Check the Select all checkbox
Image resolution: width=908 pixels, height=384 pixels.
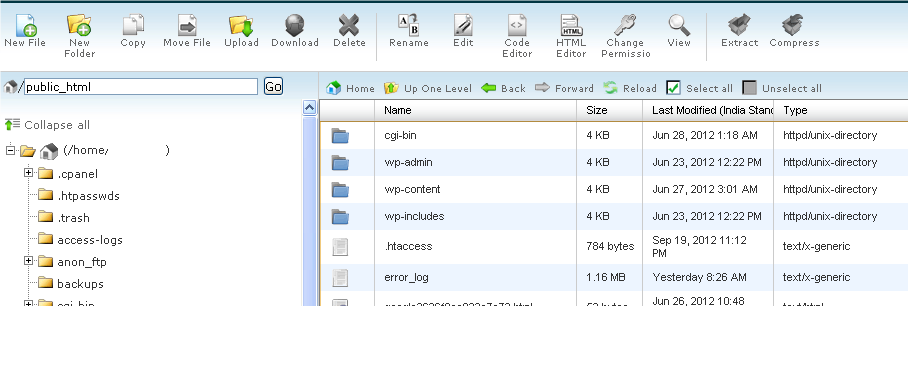click(x=673, y=88)
